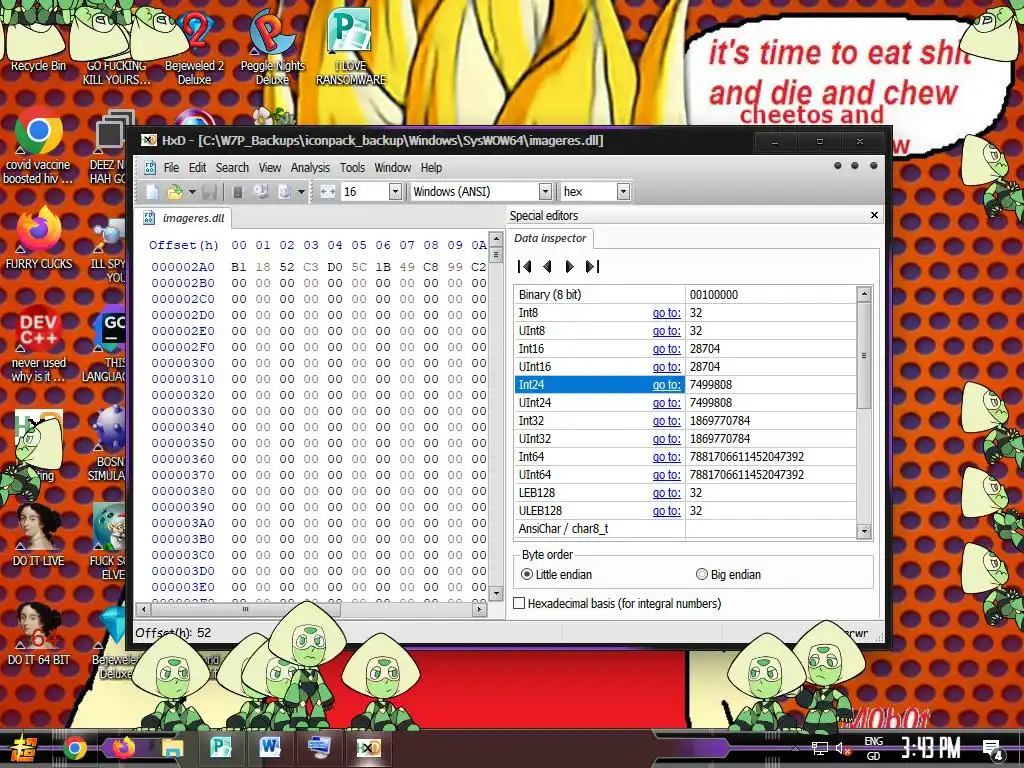
Task: Click the go to link for UInt32
Action: pos(666,439)
